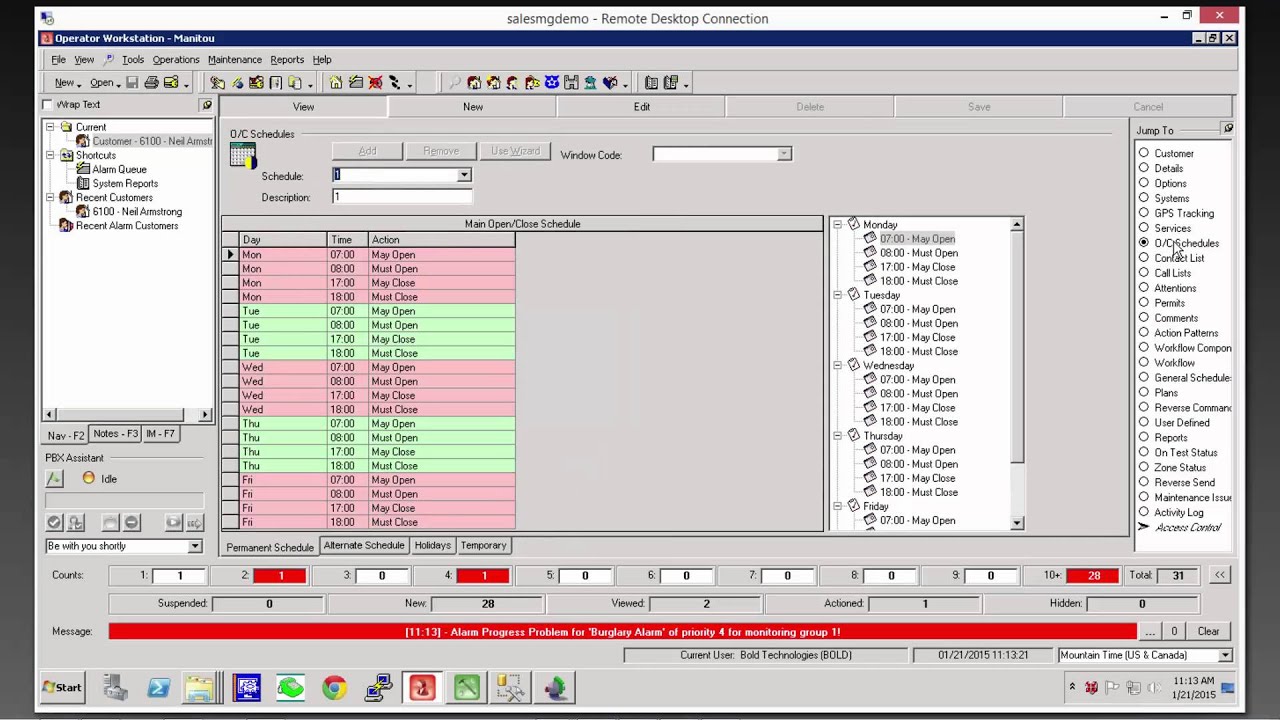Select the Activity Log radio option
The height and width of the screenshot is (720, 1280).
tap(1144, 512)
